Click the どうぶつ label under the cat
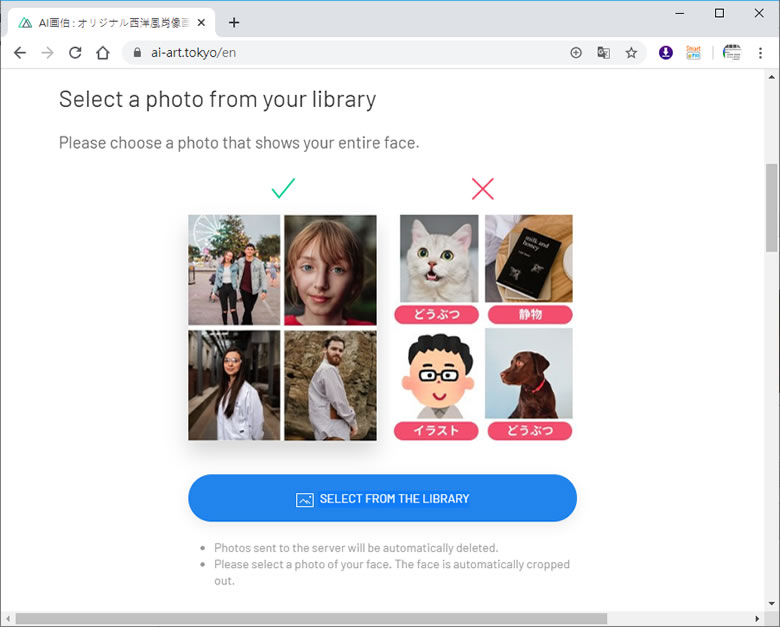The height and width of the screenshot is (628, 780). [x=437, y=314]
